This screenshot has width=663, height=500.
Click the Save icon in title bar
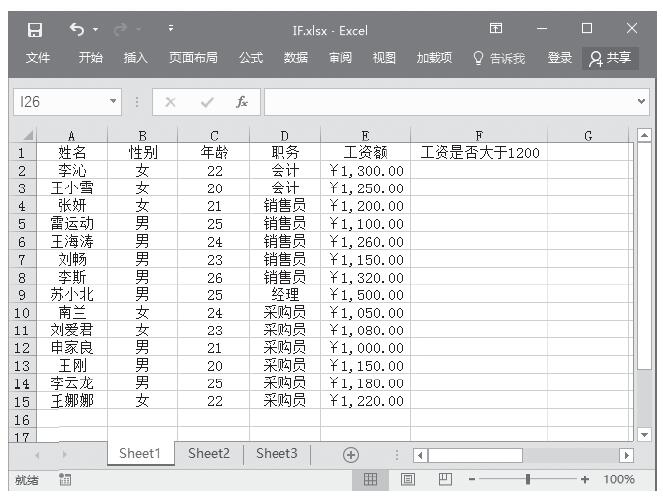35,29
